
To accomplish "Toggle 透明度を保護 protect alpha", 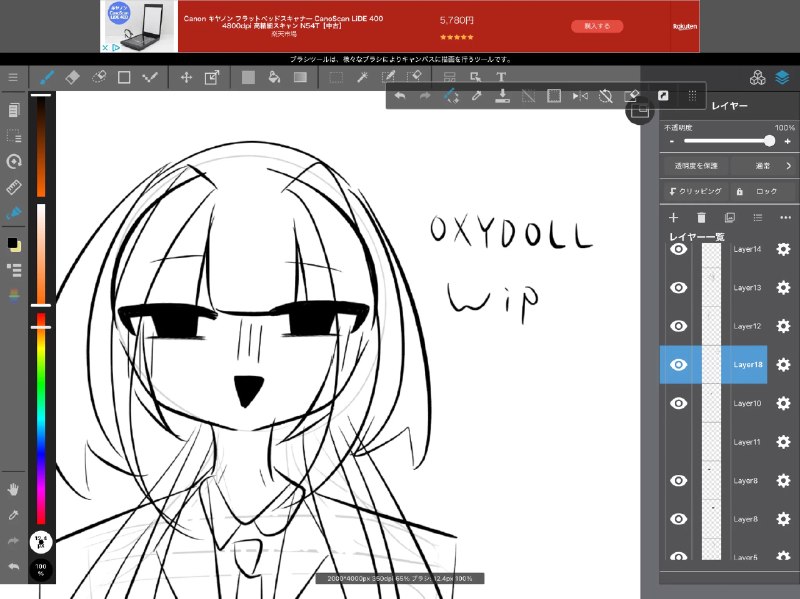I will [x=695, y=166].
